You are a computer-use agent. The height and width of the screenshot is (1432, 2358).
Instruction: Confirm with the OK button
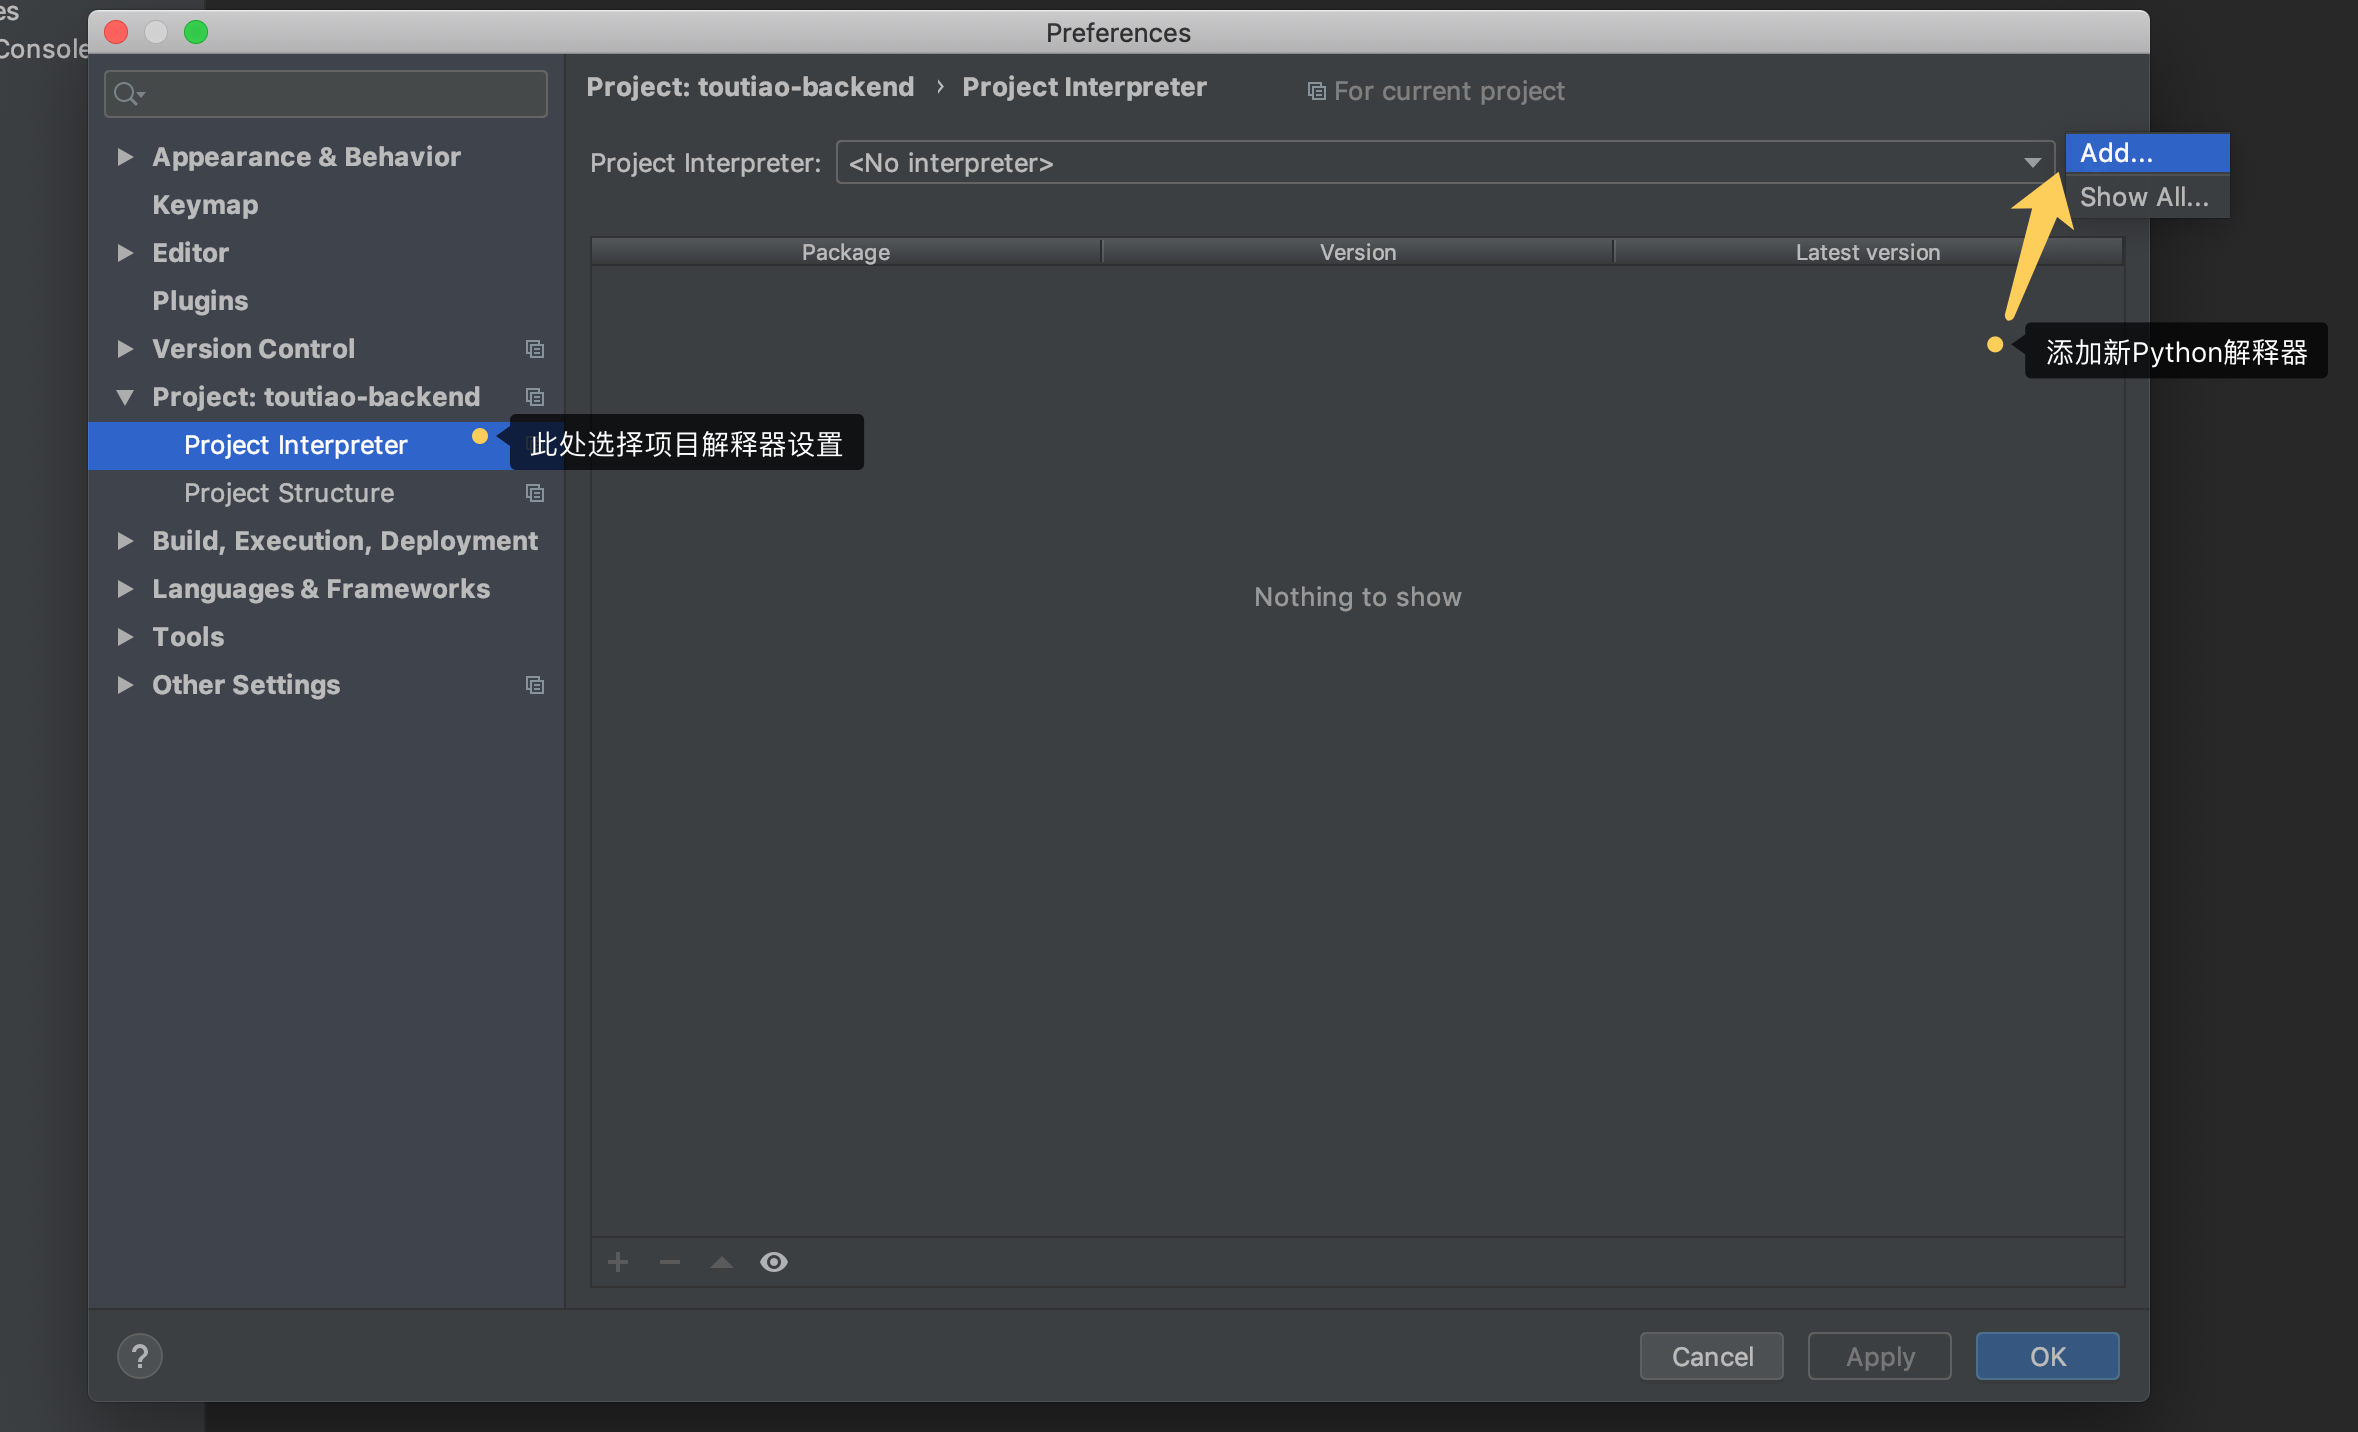point(2047,1356)
